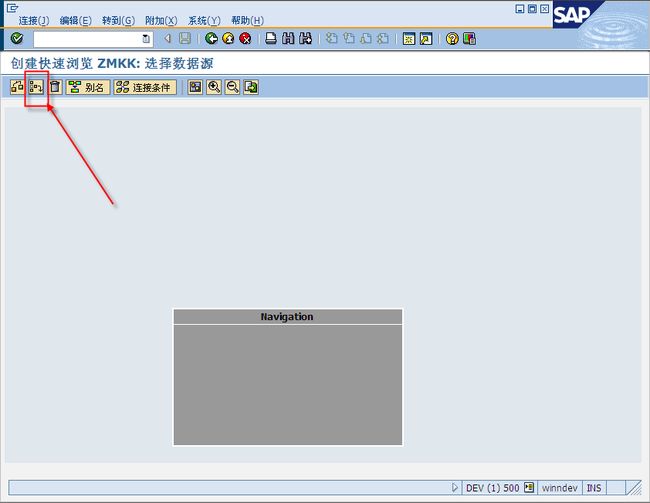Image resolution: width=650 pixels, height=503 pixels.
Task: Click the Zoom Out magnifier icon
Action: pos(233,87)
